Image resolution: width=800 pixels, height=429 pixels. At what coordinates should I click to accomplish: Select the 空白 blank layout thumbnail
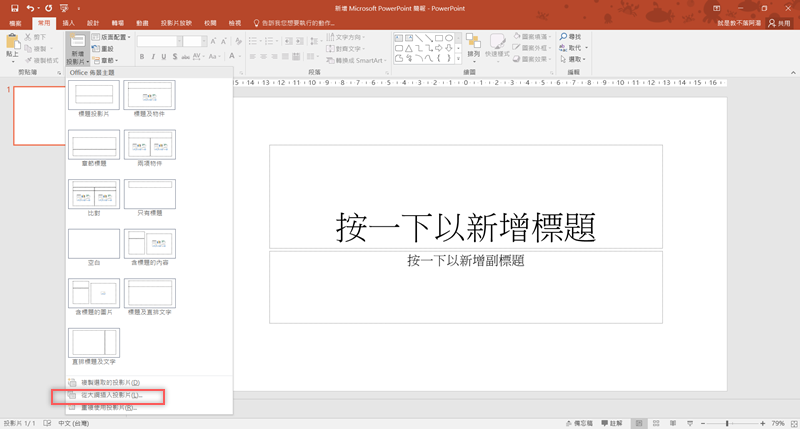tap(94, 244)
